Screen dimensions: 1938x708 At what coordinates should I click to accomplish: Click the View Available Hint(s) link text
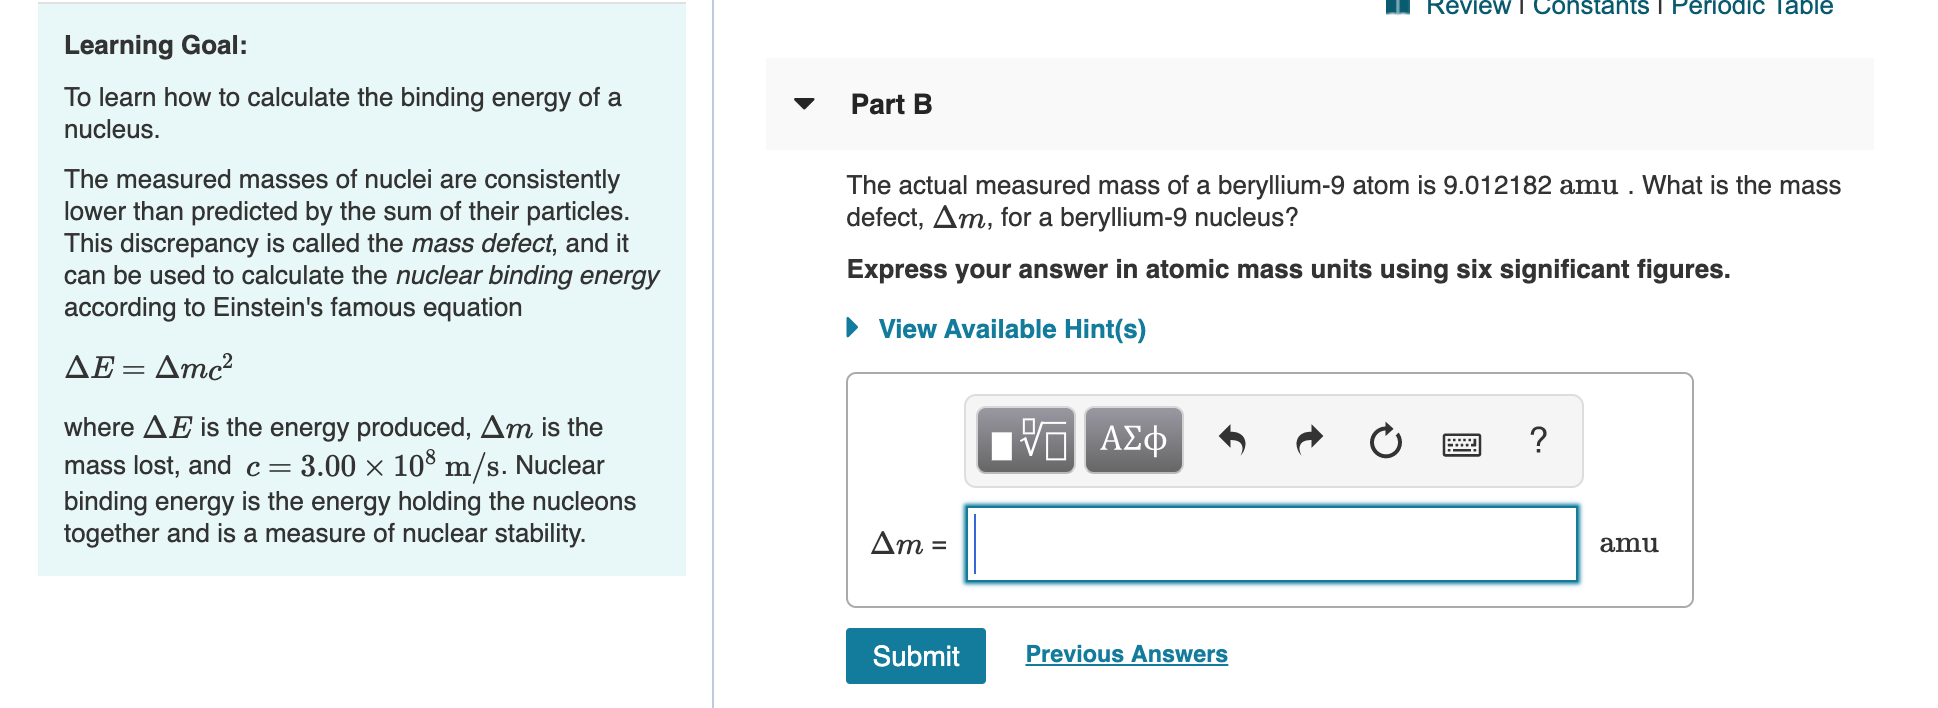[1011, 328]
